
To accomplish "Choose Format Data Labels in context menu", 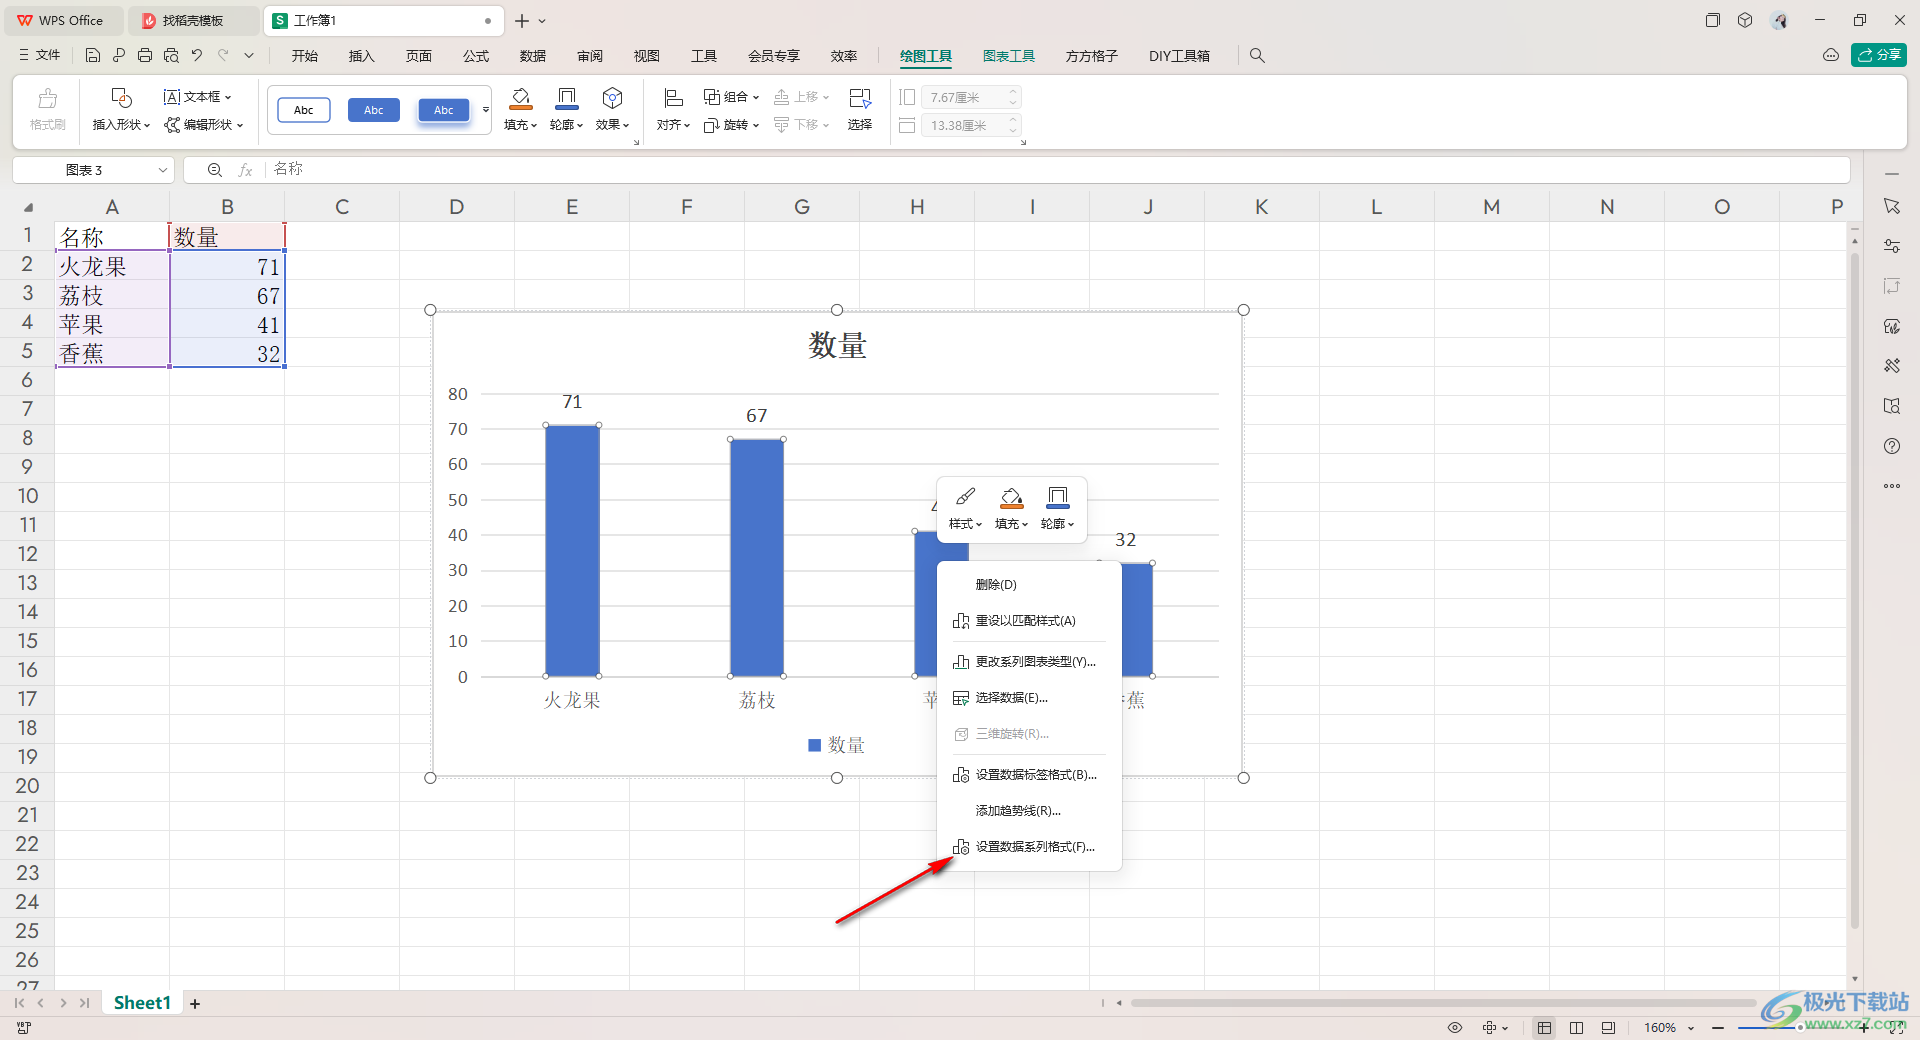I will [x=1029, y=775].
